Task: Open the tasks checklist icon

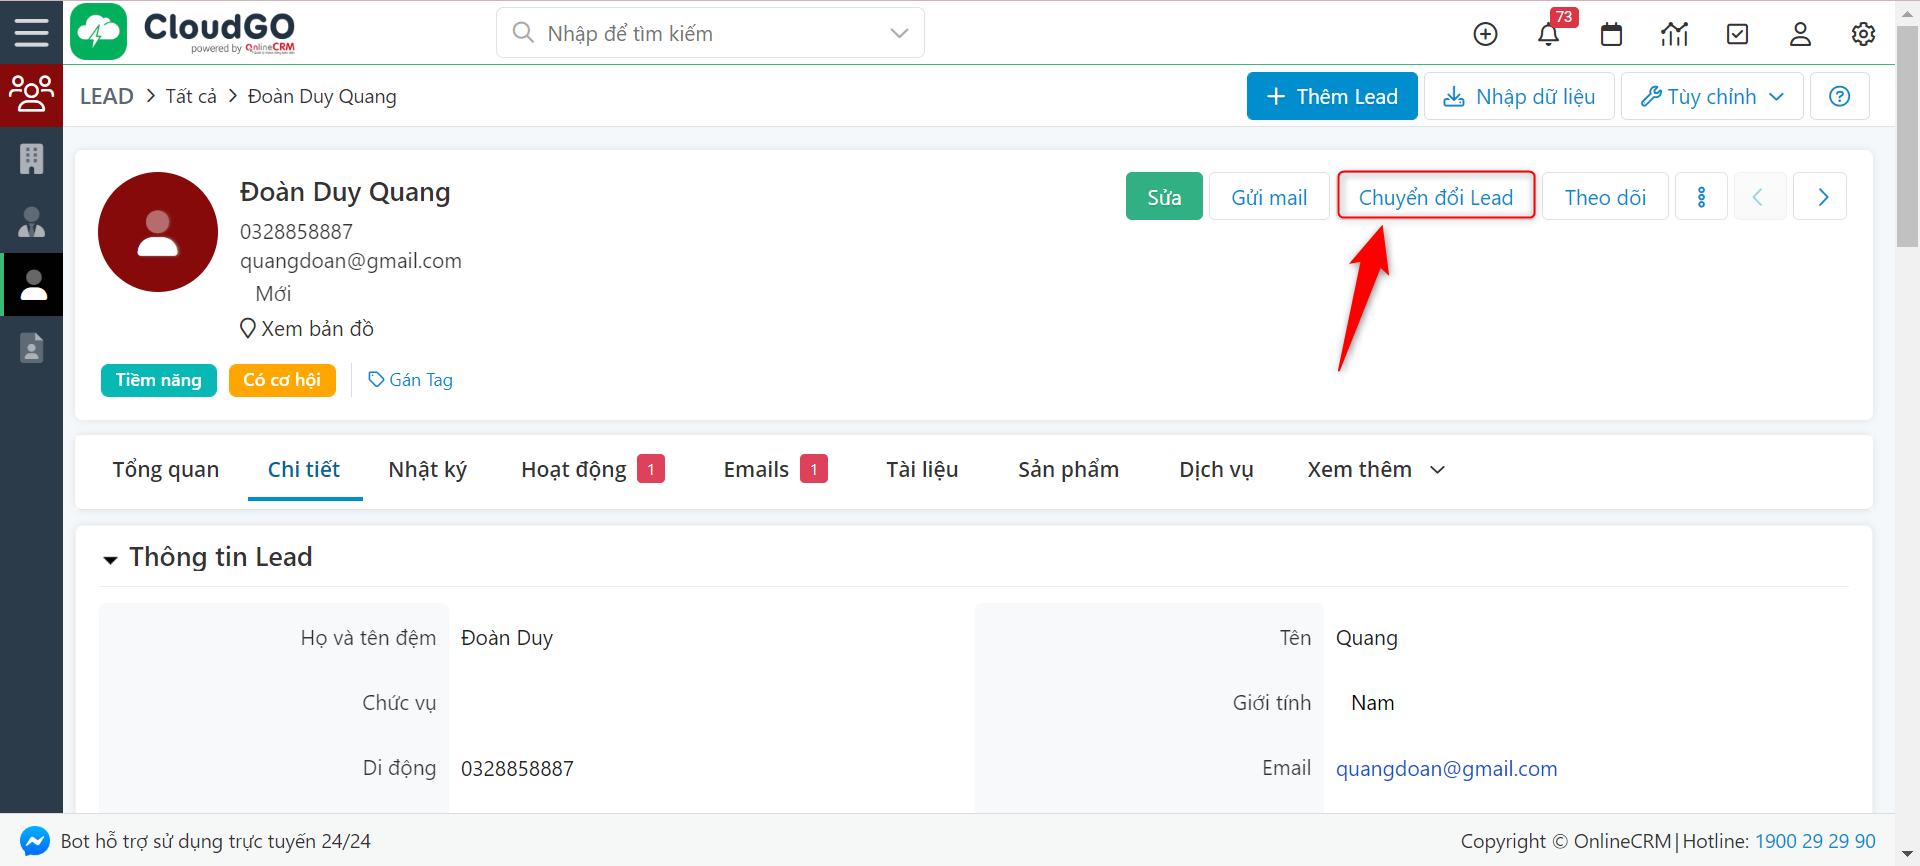Action: pyautogui.click(x=1738, y=34)
